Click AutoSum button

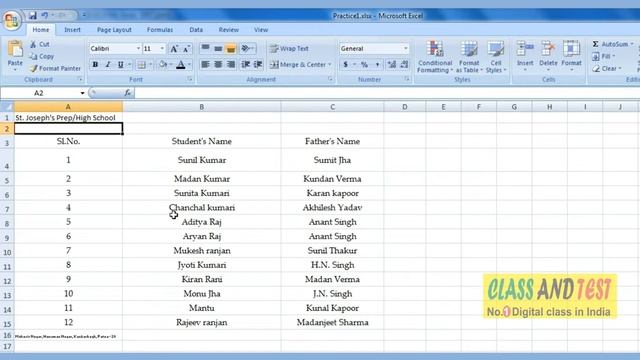point(610,44)
